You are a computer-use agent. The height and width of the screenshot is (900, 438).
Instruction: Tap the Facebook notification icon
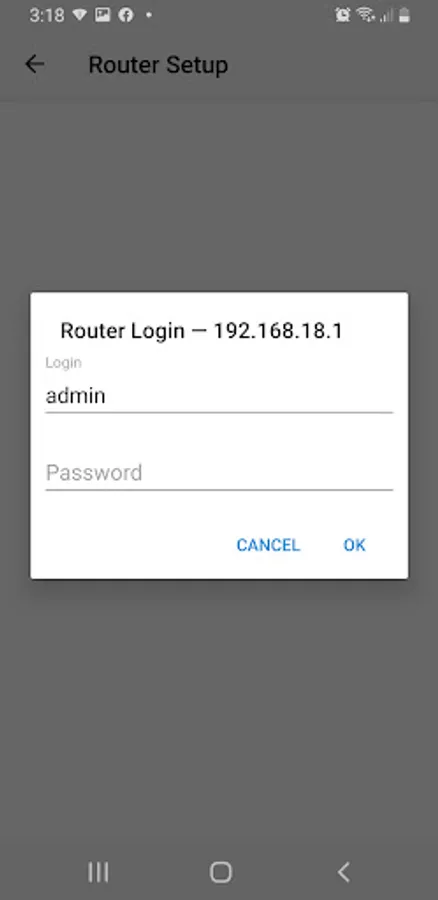(126, 15)
